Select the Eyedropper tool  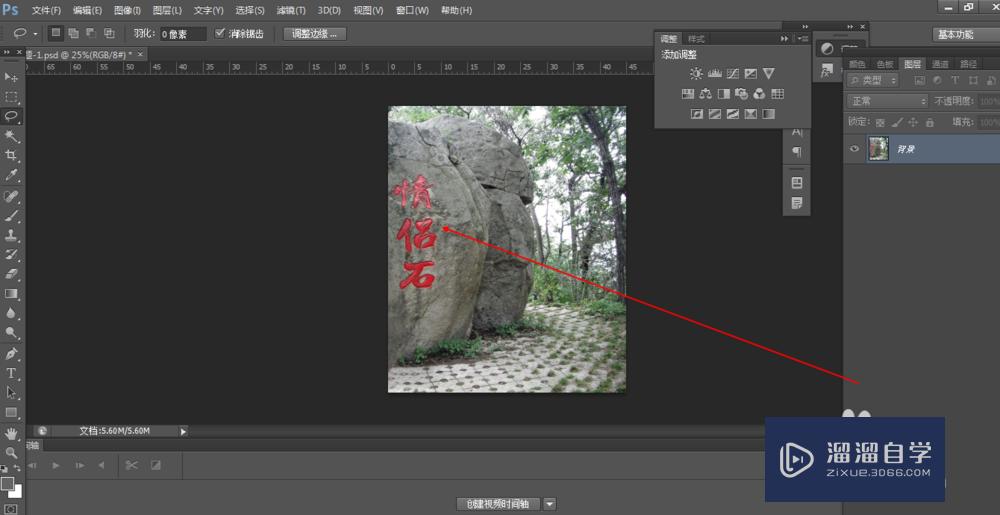click(x=11, y=175)
